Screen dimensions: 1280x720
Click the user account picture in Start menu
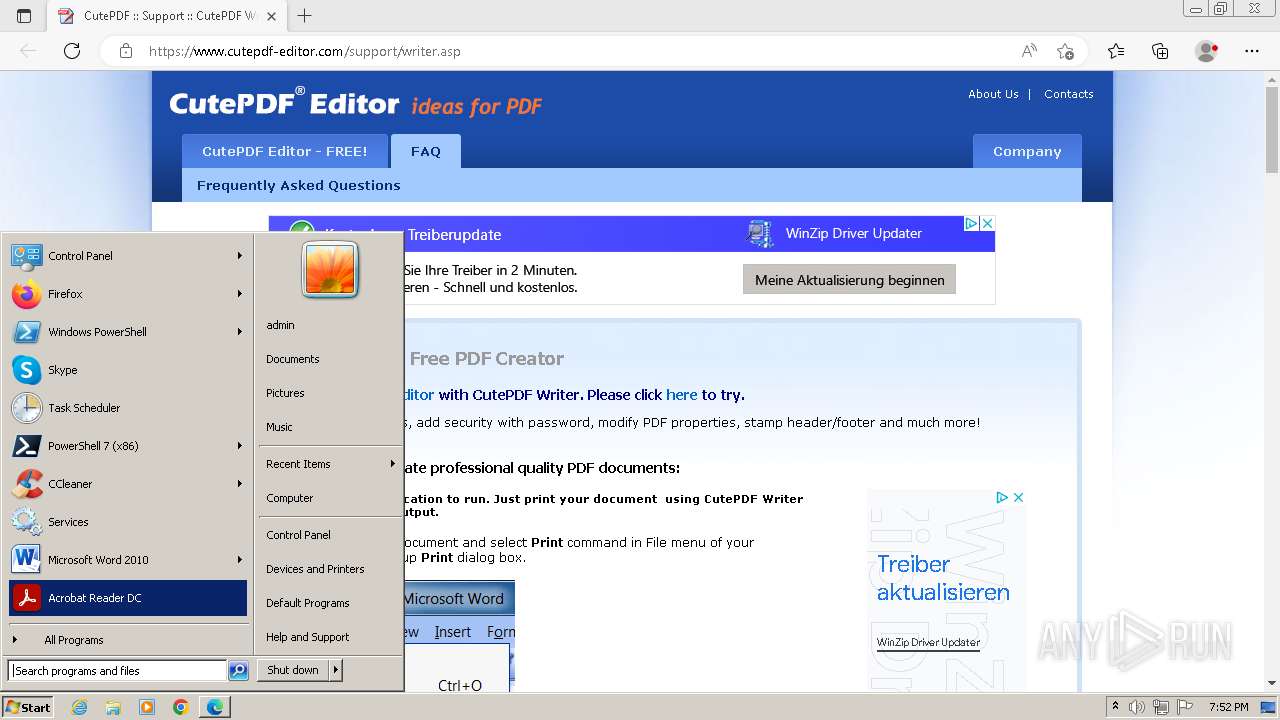pyautogui.click(x=330, y=270)
